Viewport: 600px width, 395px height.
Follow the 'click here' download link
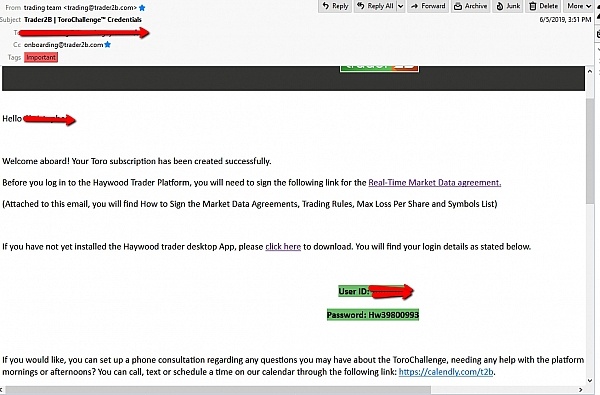pos(283,246)
